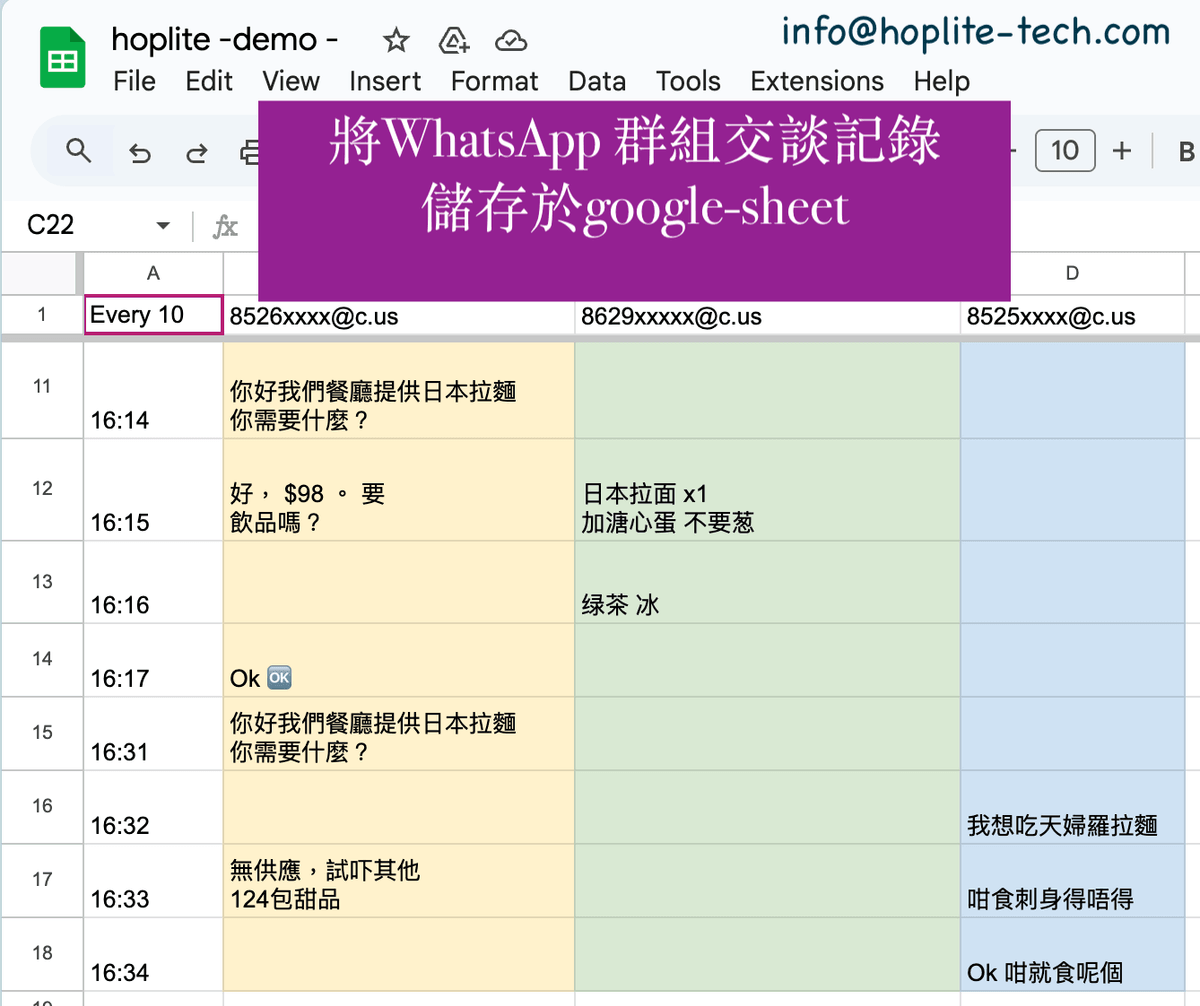Open the Extensions menu

point(816,81)
